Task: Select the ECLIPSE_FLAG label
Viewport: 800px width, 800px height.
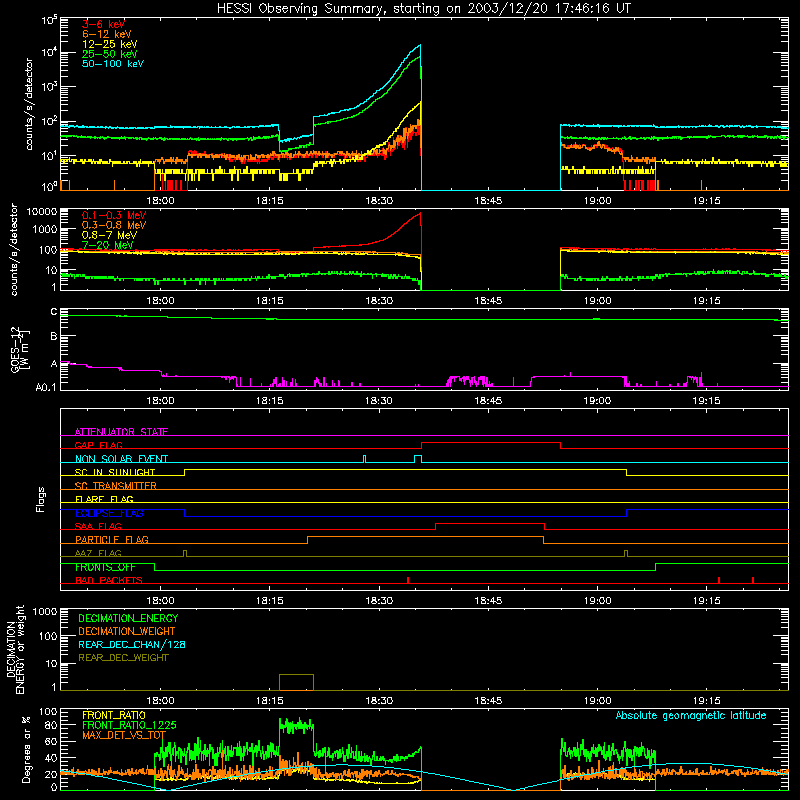Action: tap(109, 513)
